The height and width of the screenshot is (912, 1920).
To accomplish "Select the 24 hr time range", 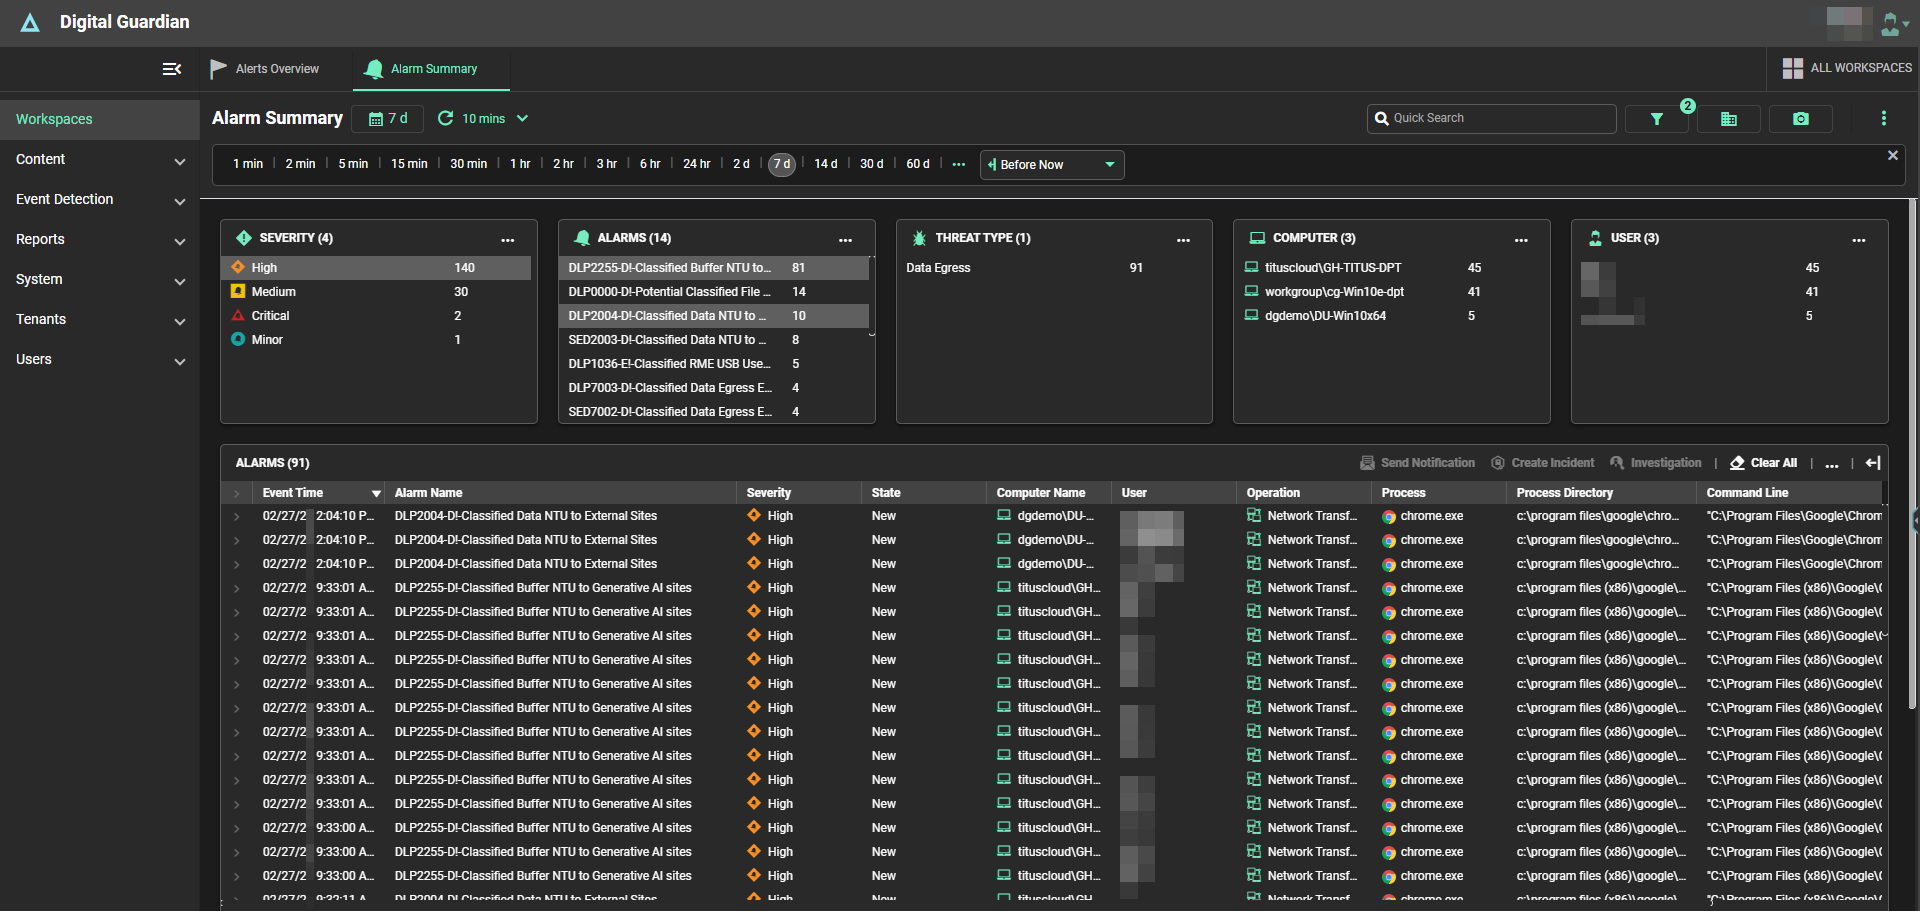I will pyautogui.click(x=697, y=164).
